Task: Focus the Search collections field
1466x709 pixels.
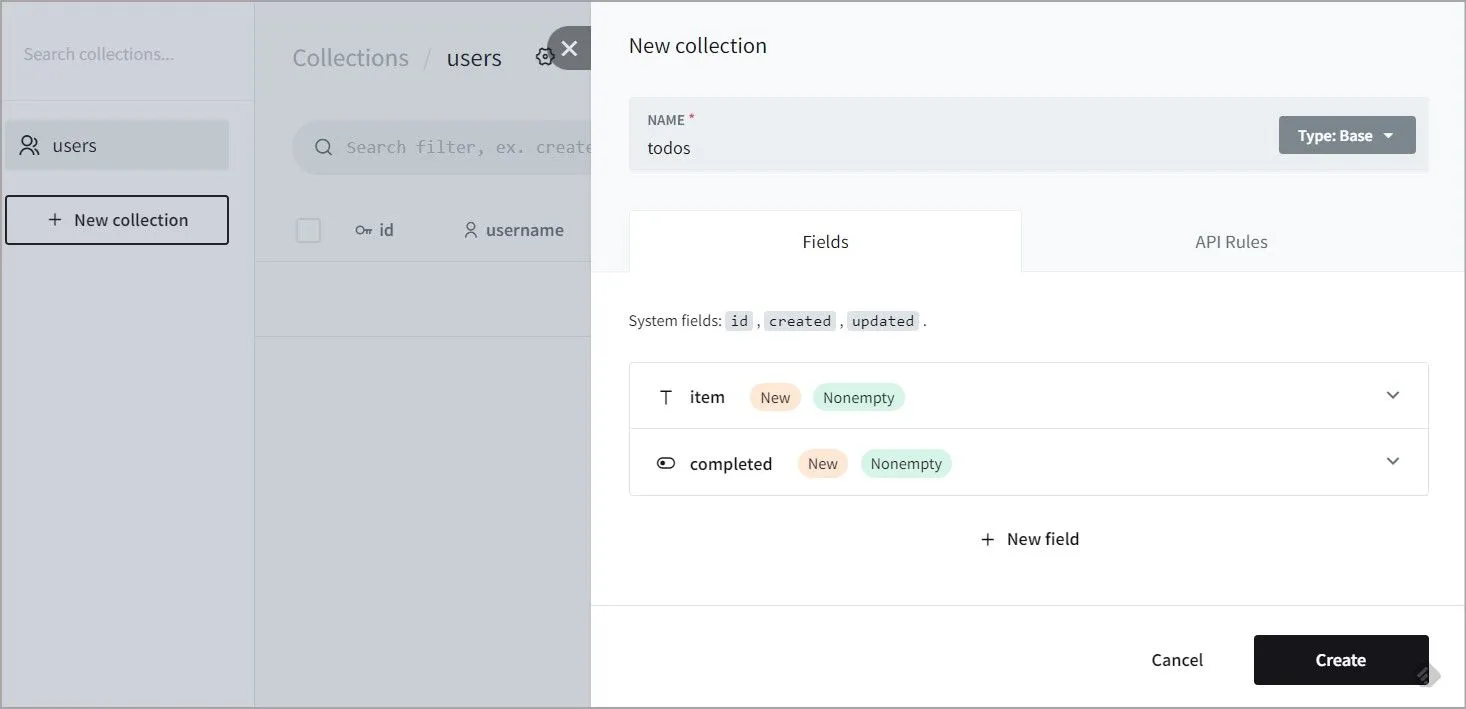Action: 127,54
